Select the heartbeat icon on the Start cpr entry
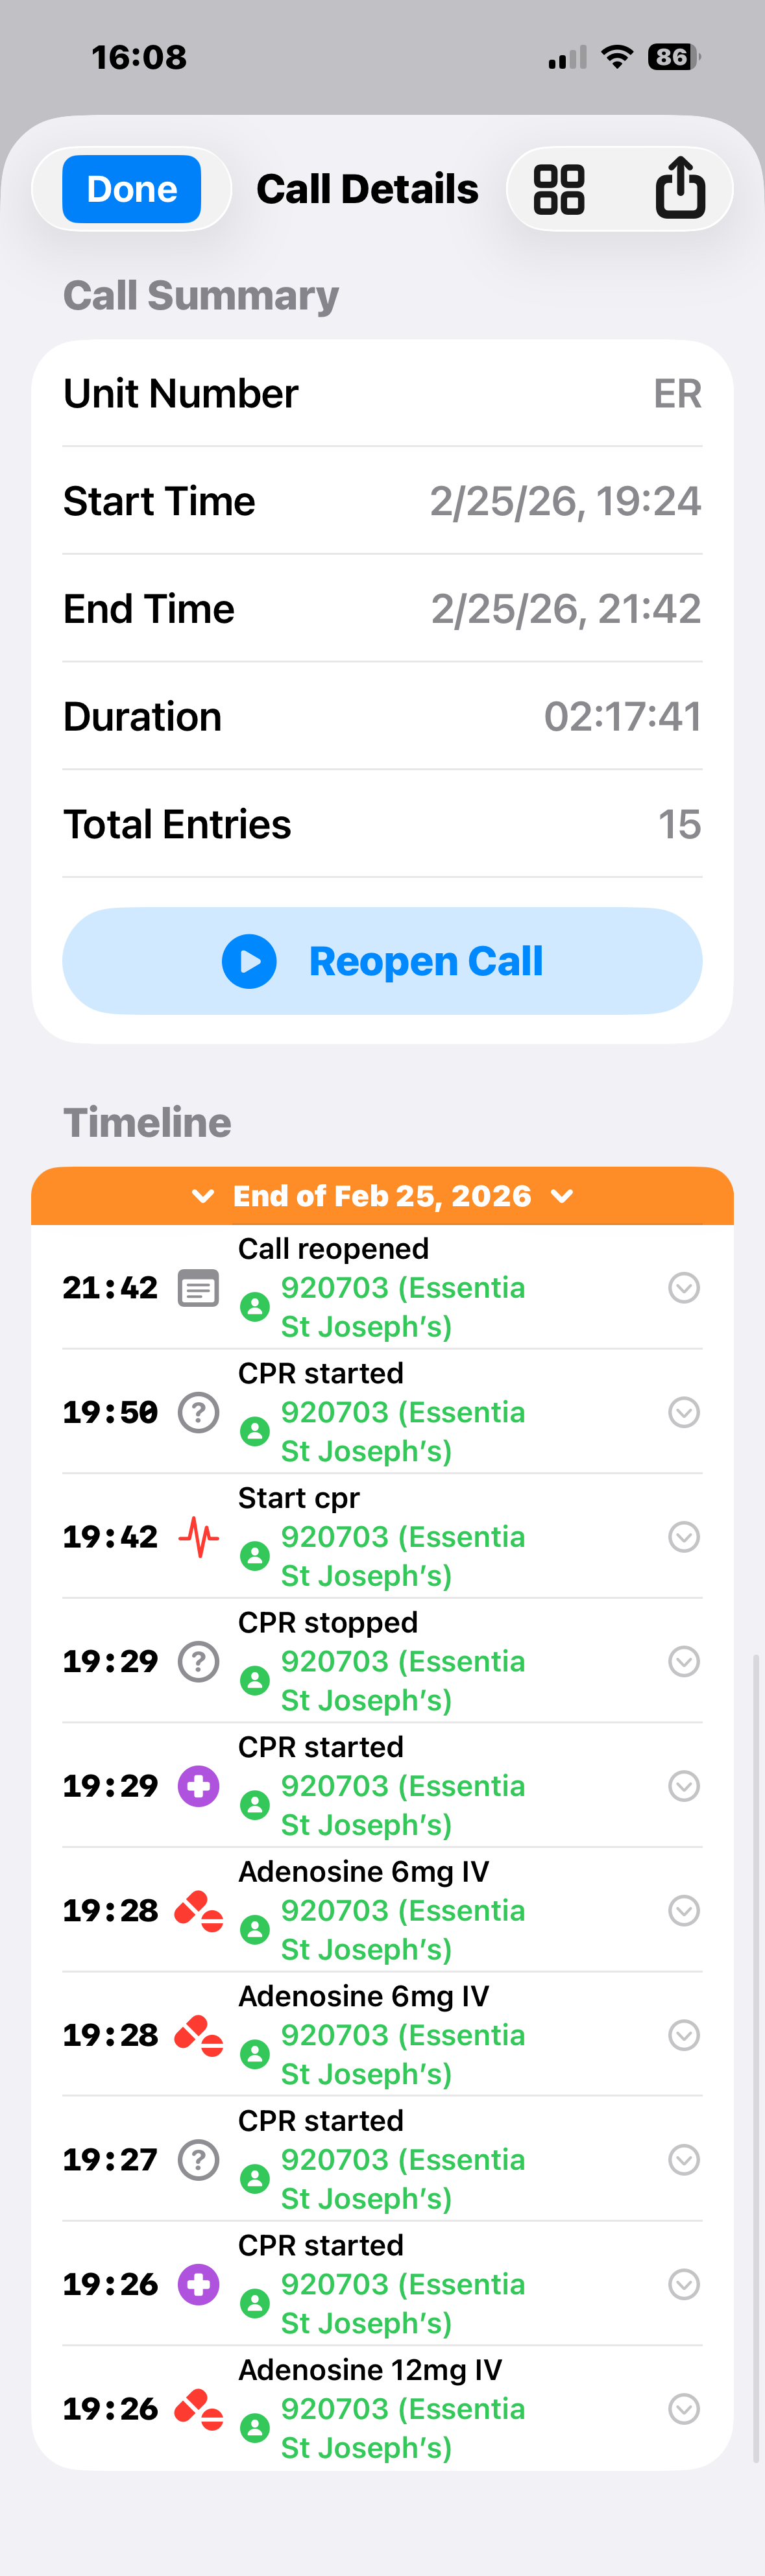This screenshot has width=765, height=2576. [198, 1537]
